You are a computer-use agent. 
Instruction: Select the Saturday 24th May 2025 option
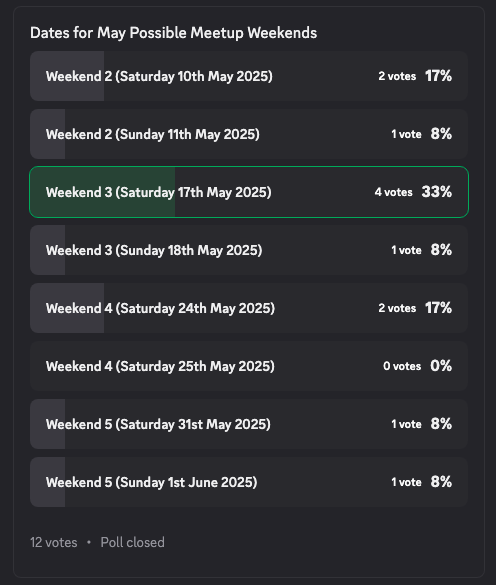tap(249, 308)
